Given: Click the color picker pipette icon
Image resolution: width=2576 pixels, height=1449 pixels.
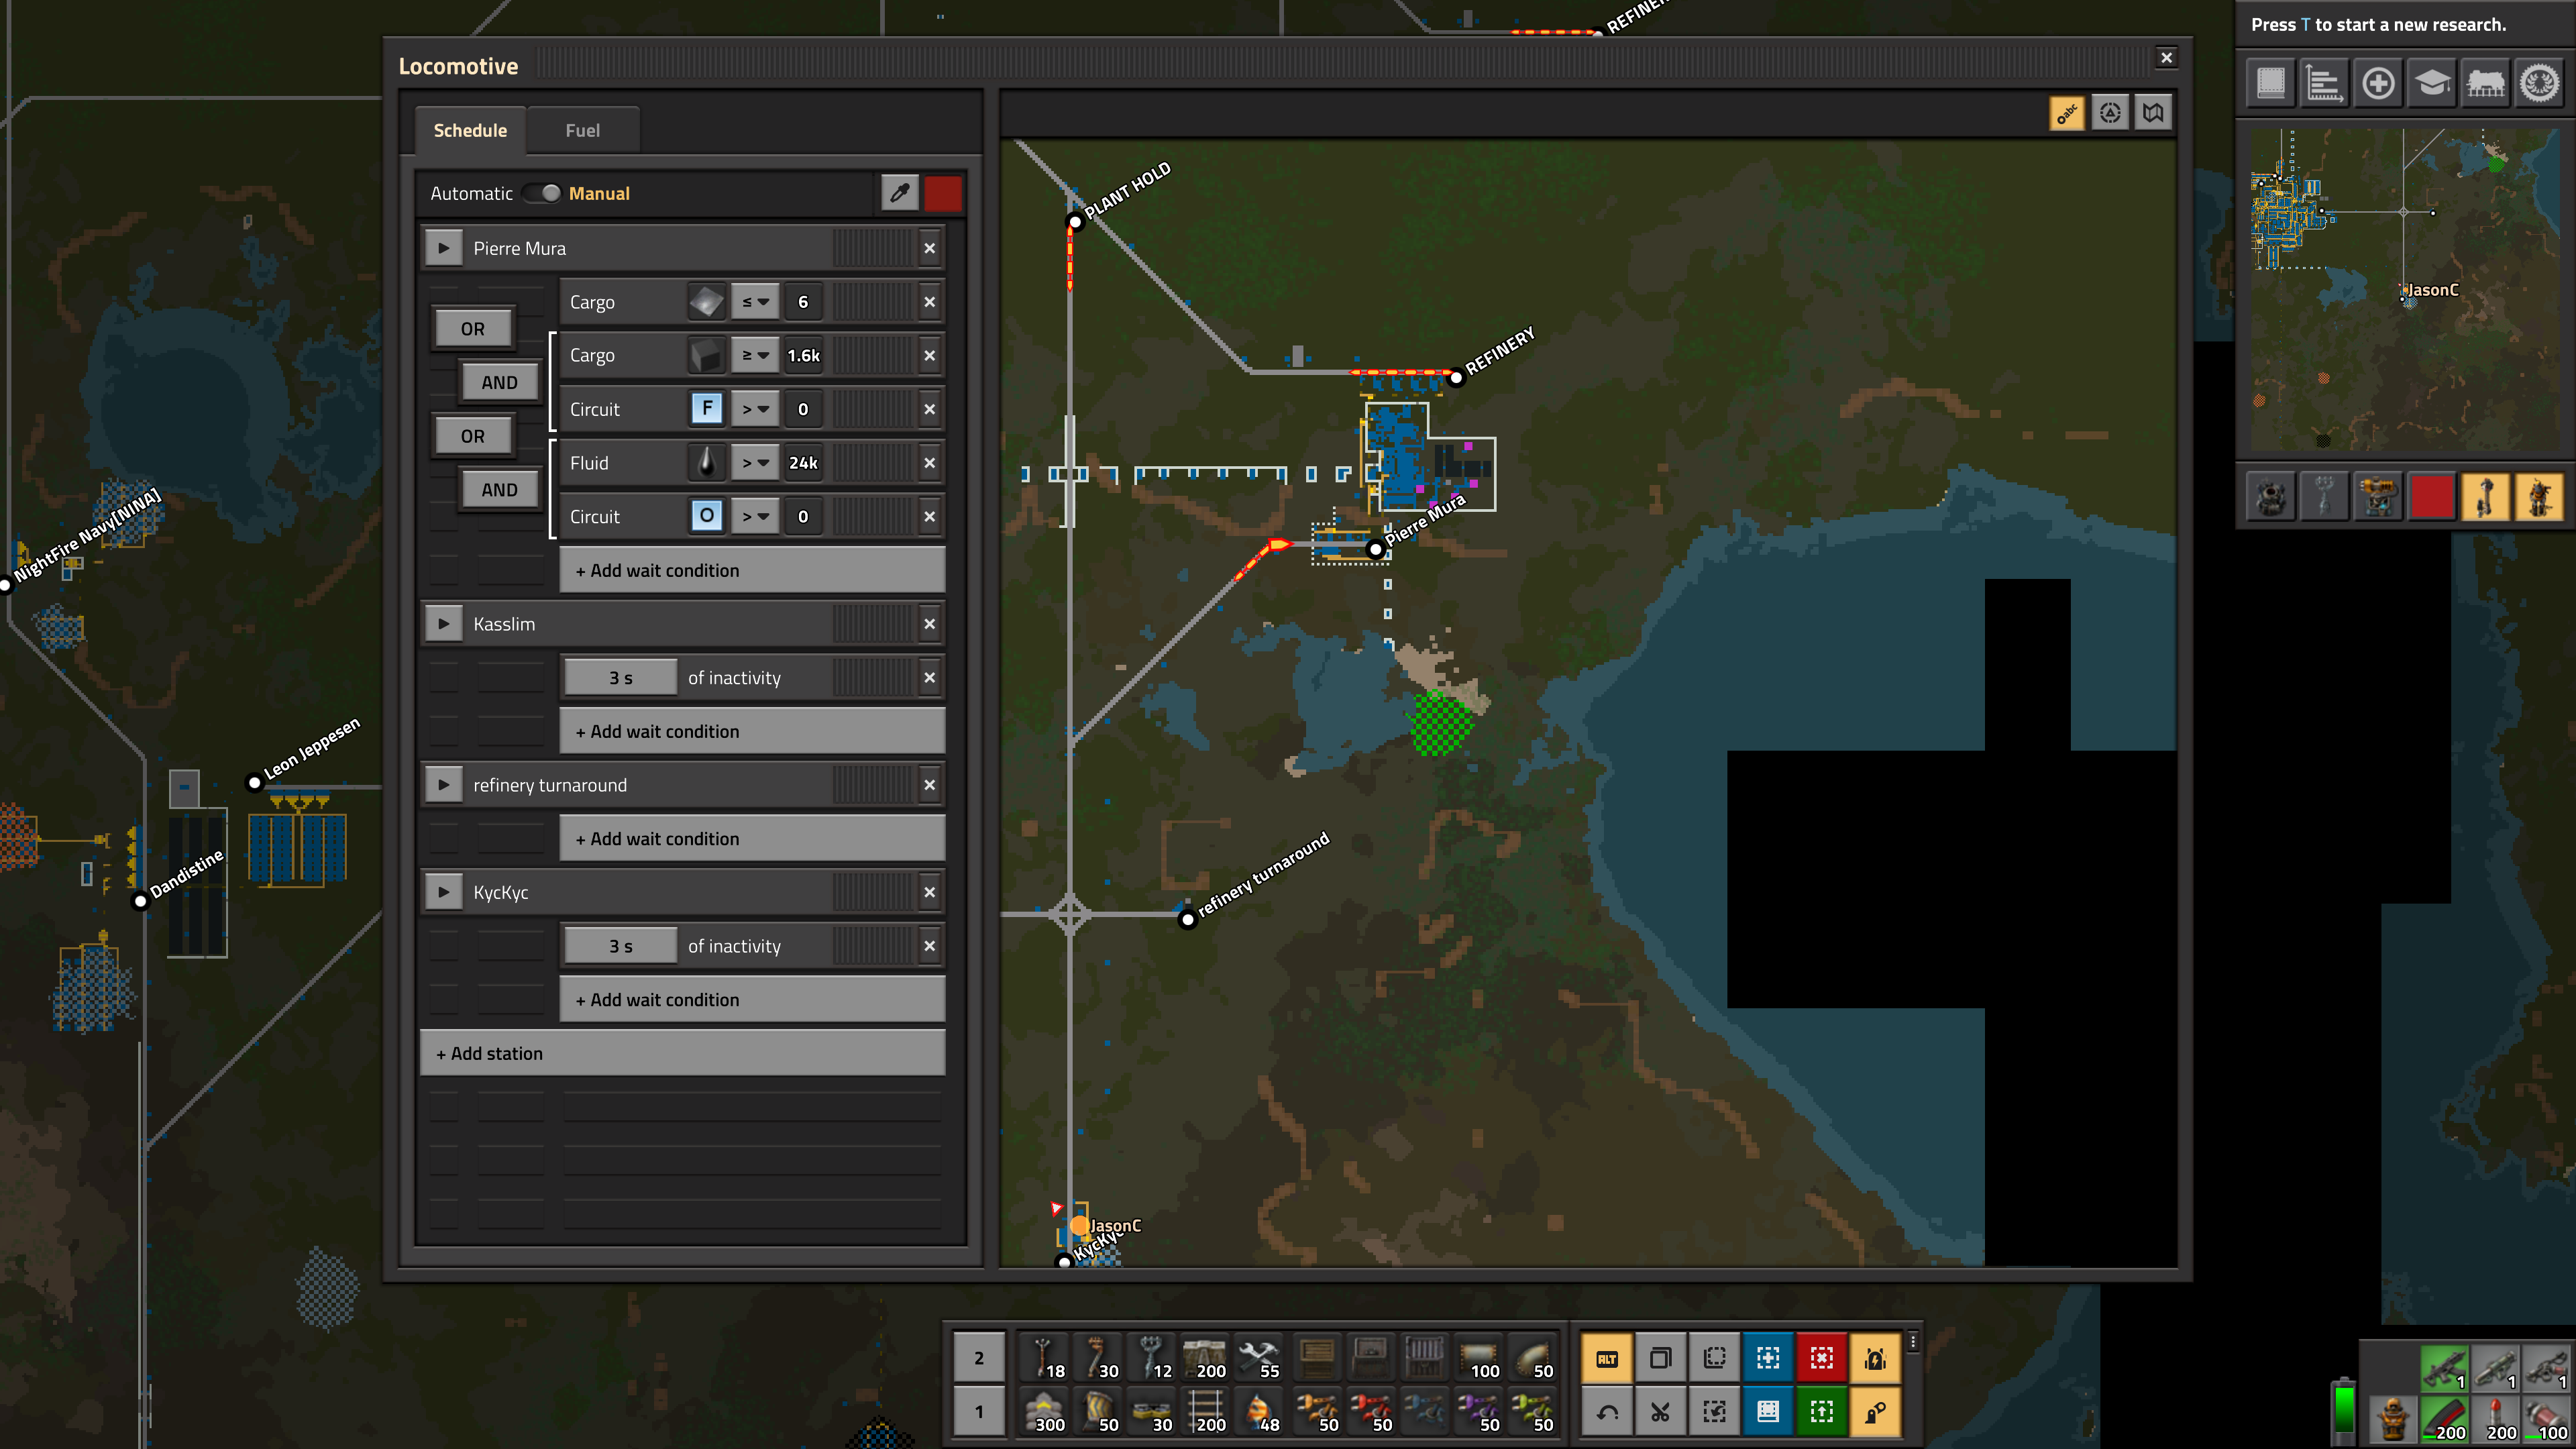Looking at the screenshot, I should point(899,193).
